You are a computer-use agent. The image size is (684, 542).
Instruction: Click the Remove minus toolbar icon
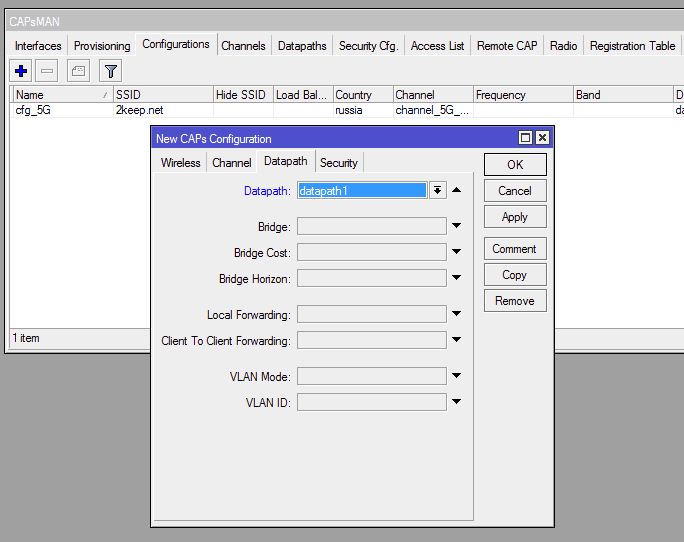[x=46, y=71]
